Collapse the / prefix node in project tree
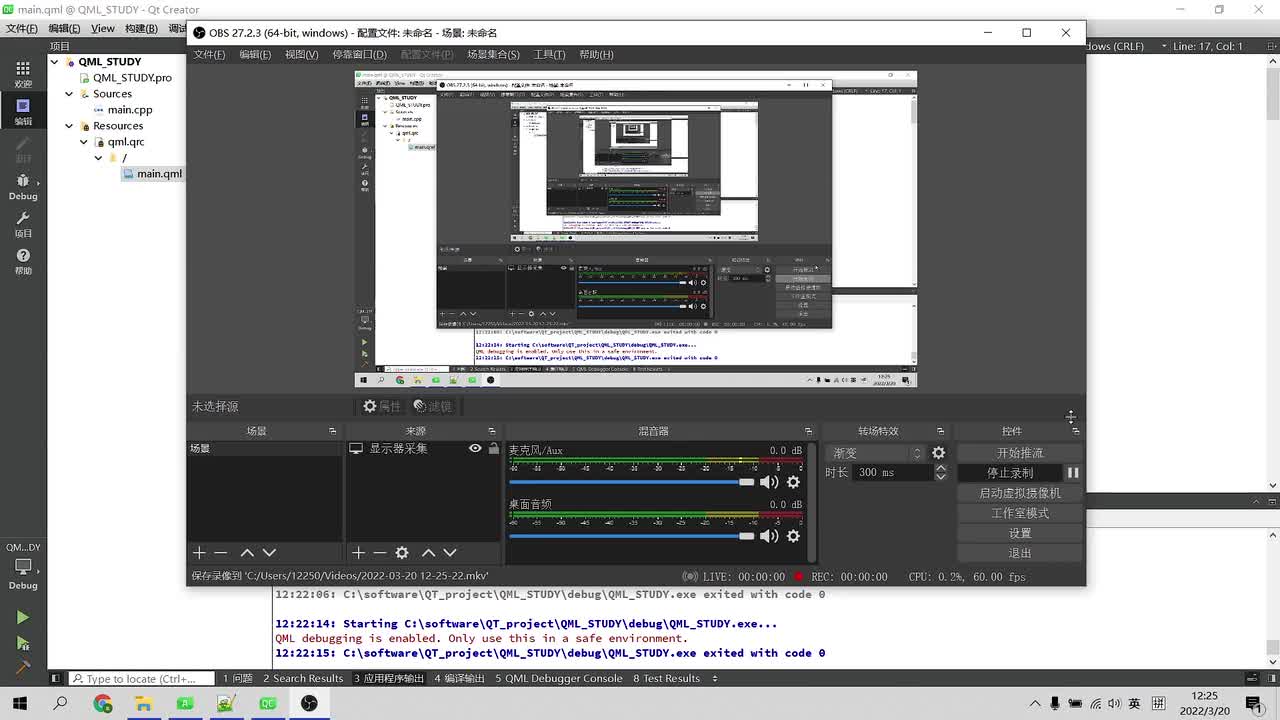The image size is (1280, 720). (x=98, y=158)
